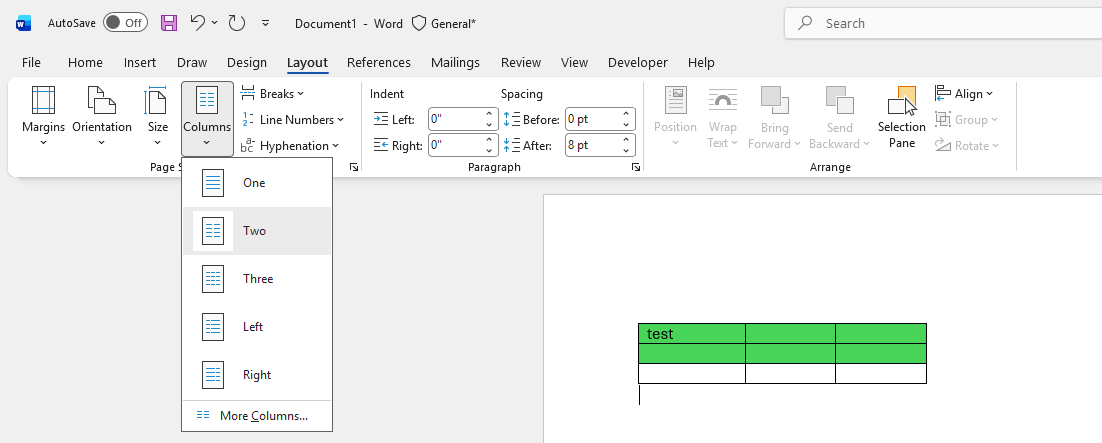Launch the Page Setup dialog launcher
This screenshot has width=1102, height=443.
point(354,167)
